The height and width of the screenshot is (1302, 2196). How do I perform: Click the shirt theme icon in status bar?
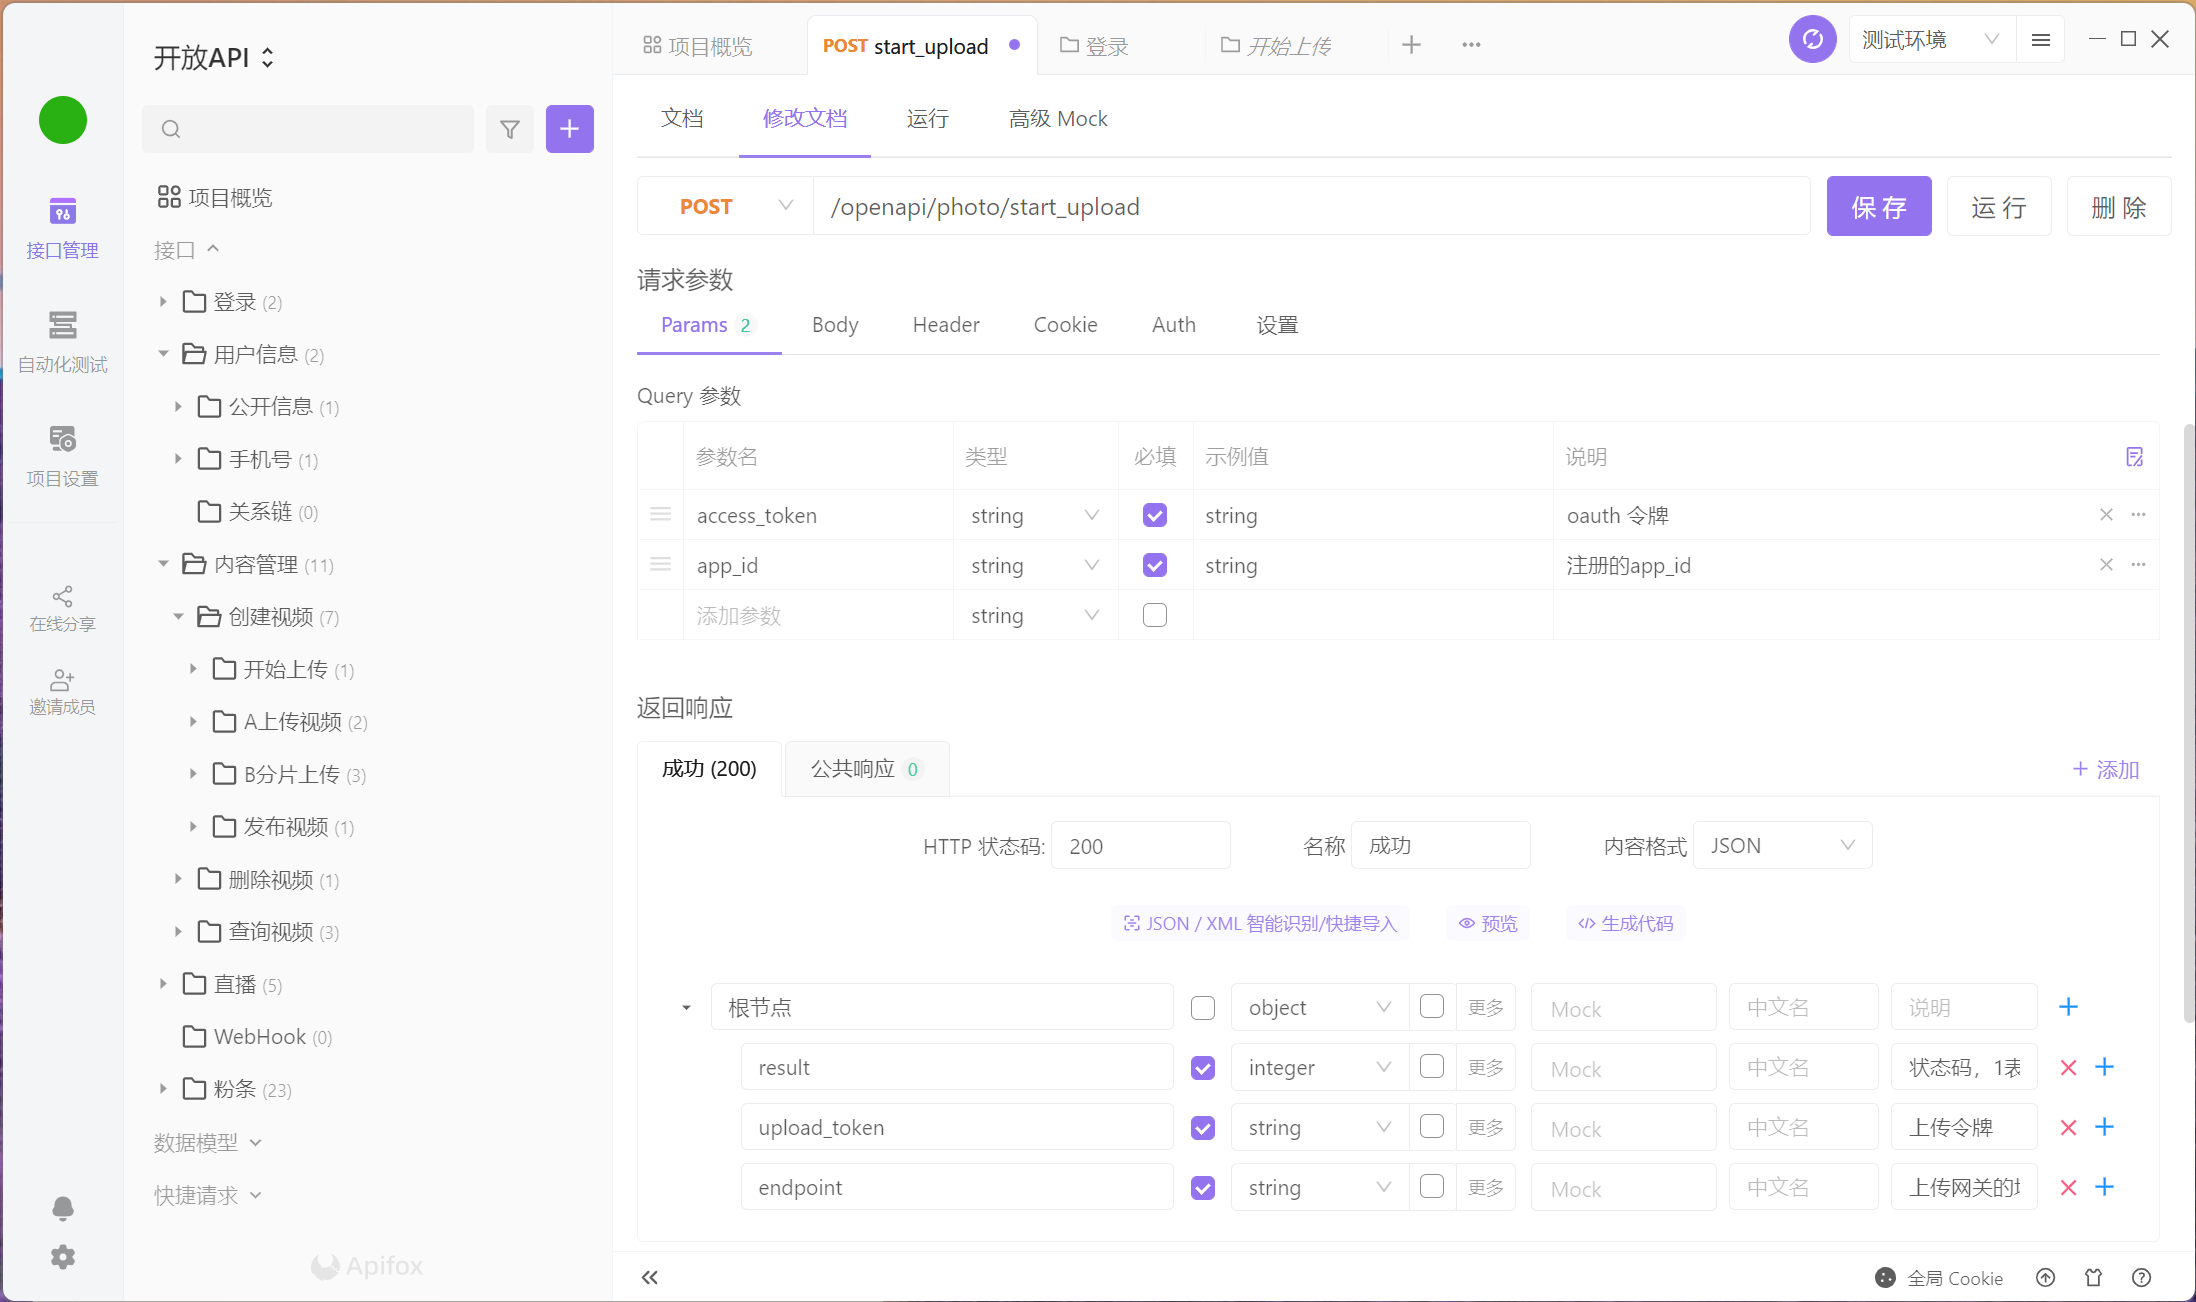click(x=2094, y=1277)
